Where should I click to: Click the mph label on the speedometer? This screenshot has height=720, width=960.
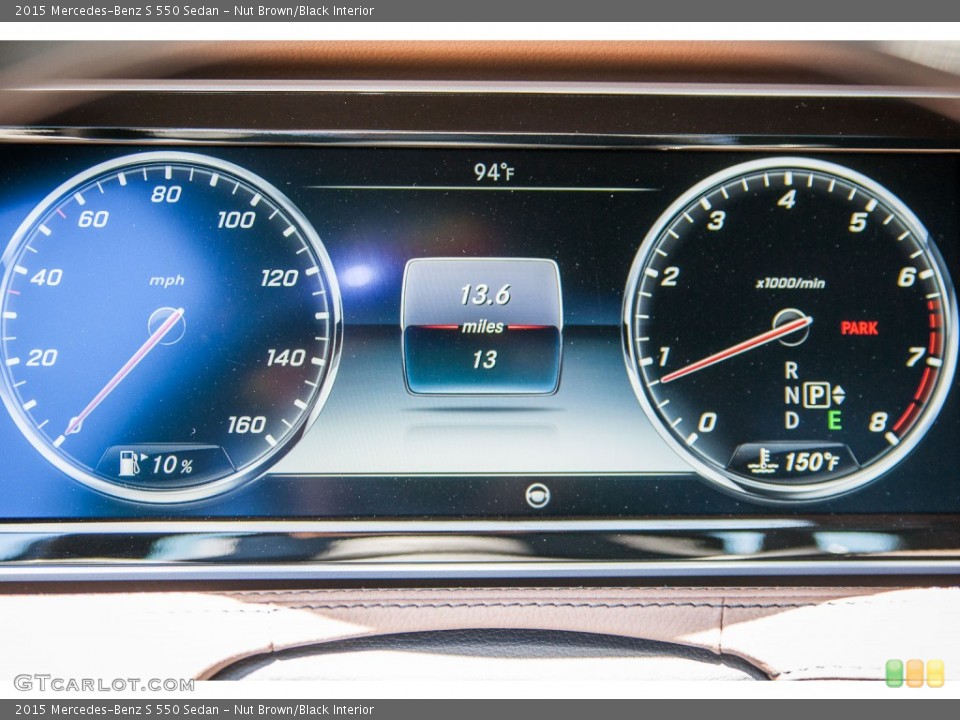click(x=167, y=280)
